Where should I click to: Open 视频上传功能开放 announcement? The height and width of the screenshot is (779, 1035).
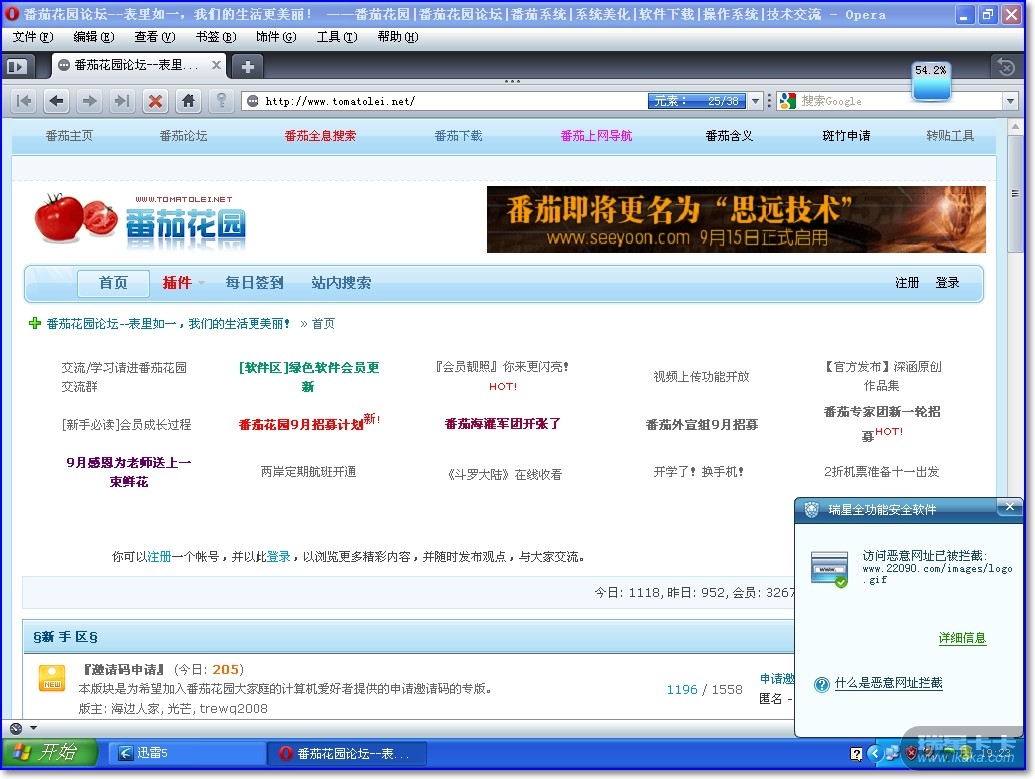click(701, 377)
